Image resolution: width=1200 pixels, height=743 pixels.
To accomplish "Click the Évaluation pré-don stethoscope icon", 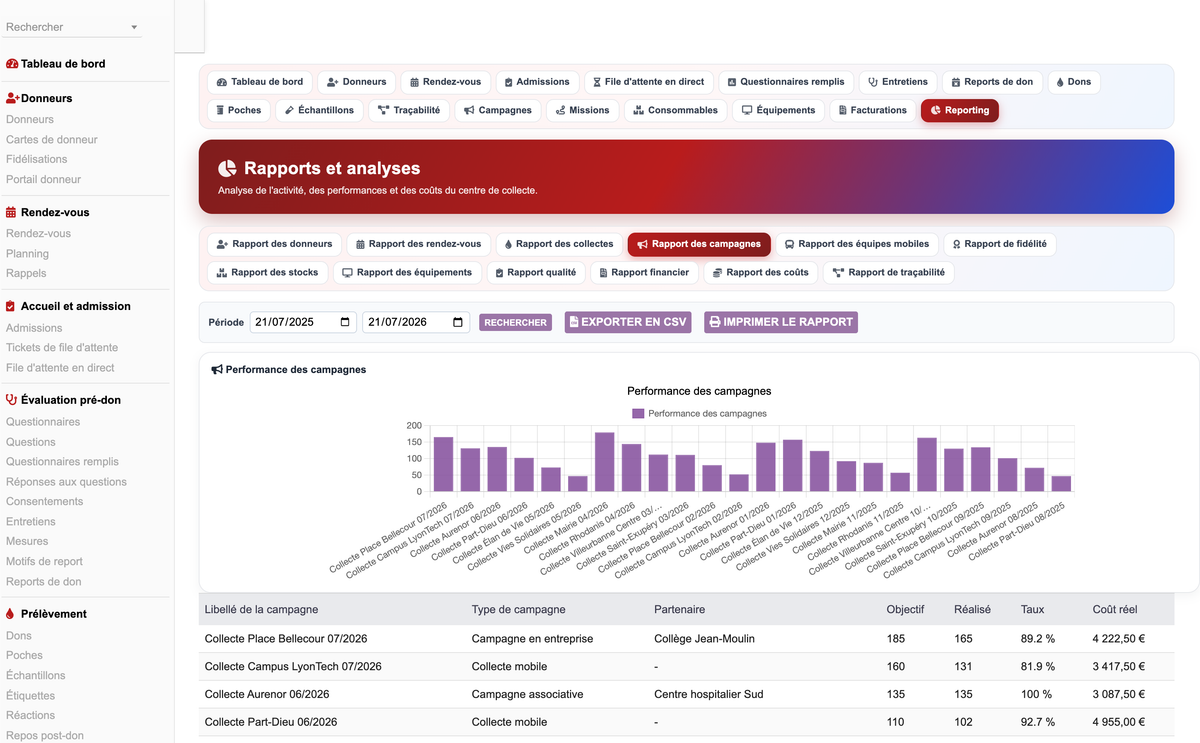I will [12, 400].
